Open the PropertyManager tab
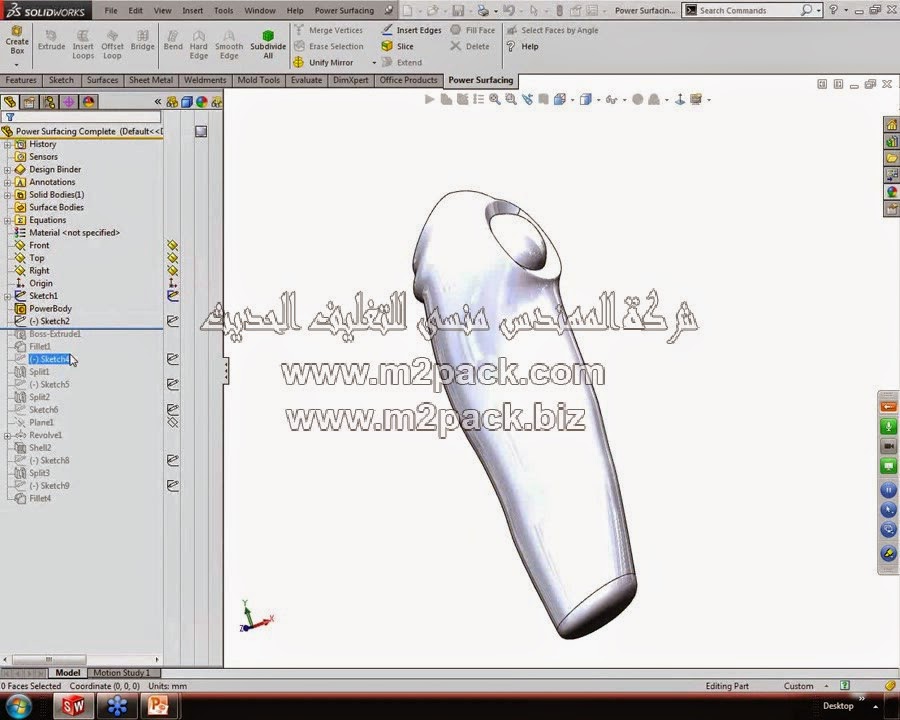 point(29,102)
